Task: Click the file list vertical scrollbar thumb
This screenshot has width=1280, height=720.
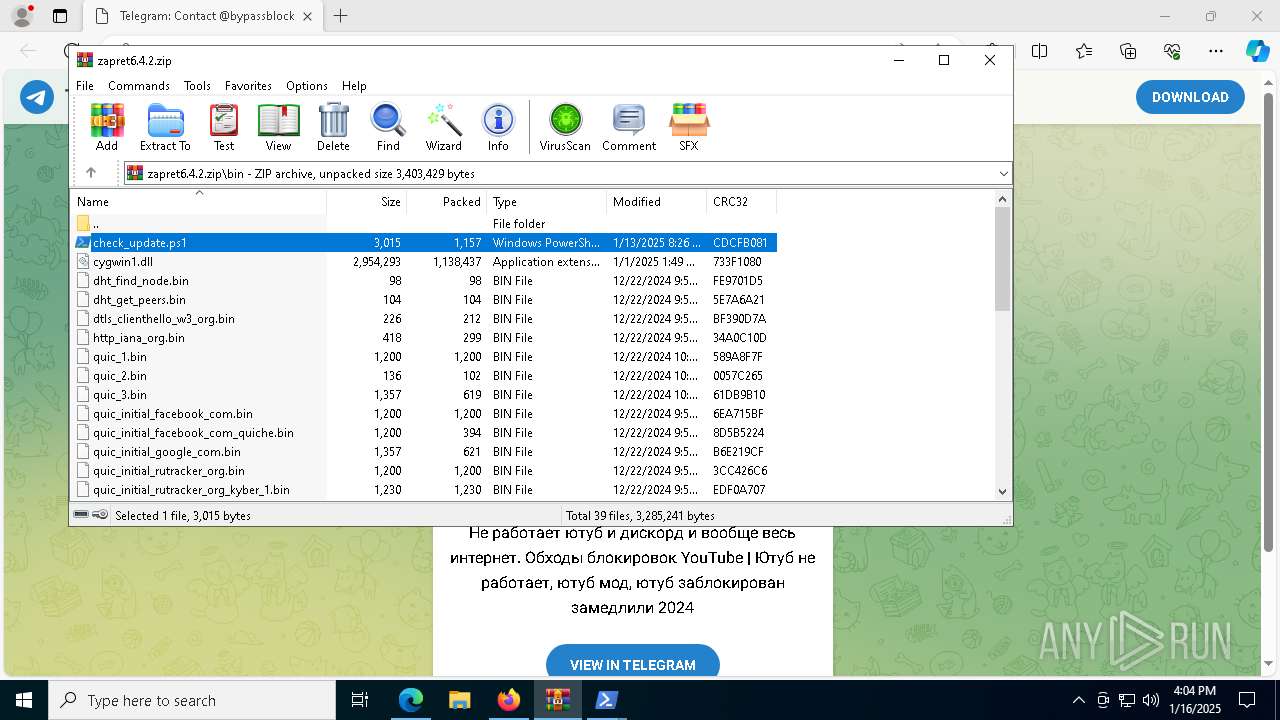Action: tap(1003, 259)
